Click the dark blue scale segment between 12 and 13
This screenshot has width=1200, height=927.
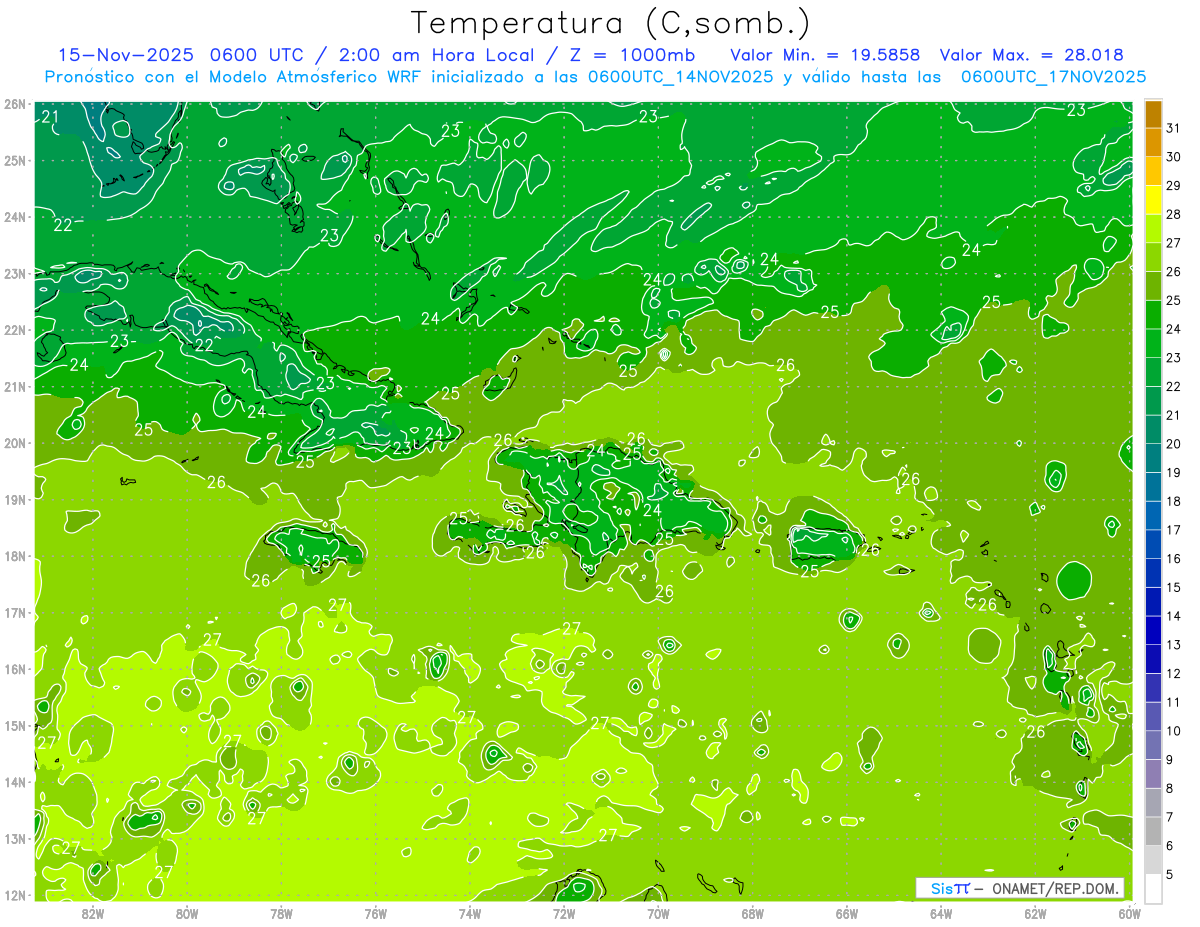[1153, 659]
